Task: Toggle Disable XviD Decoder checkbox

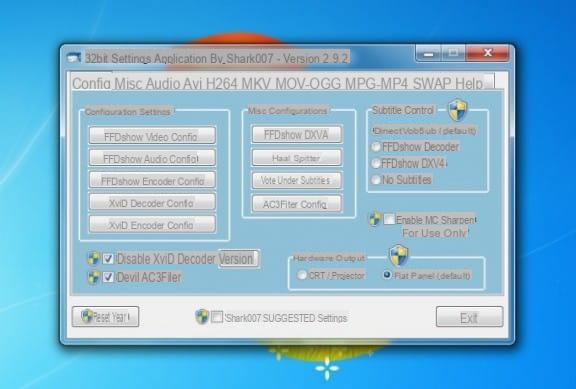Action: pos(108,259)
